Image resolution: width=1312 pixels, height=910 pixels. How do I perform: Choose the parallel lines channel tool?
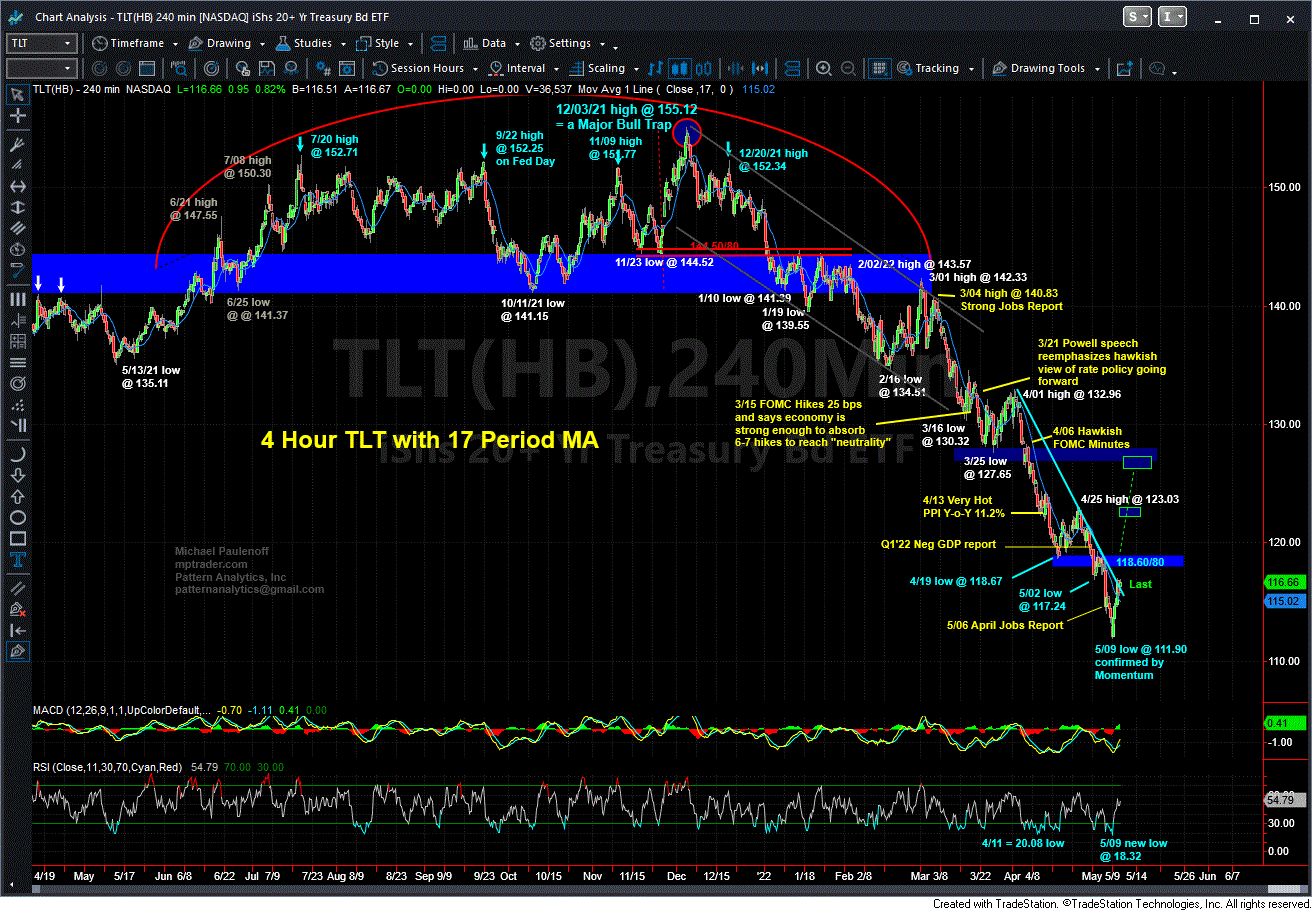click(17, 228)
